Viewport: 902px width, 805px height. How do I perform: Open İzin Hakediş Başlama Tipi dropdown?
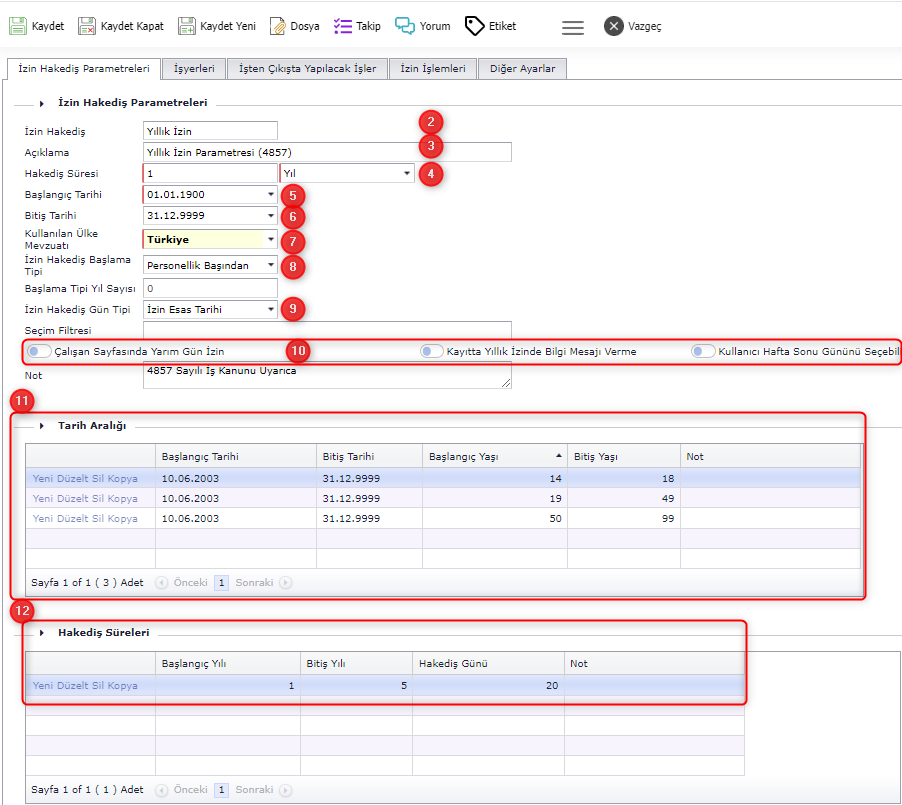tap(271, 265)
